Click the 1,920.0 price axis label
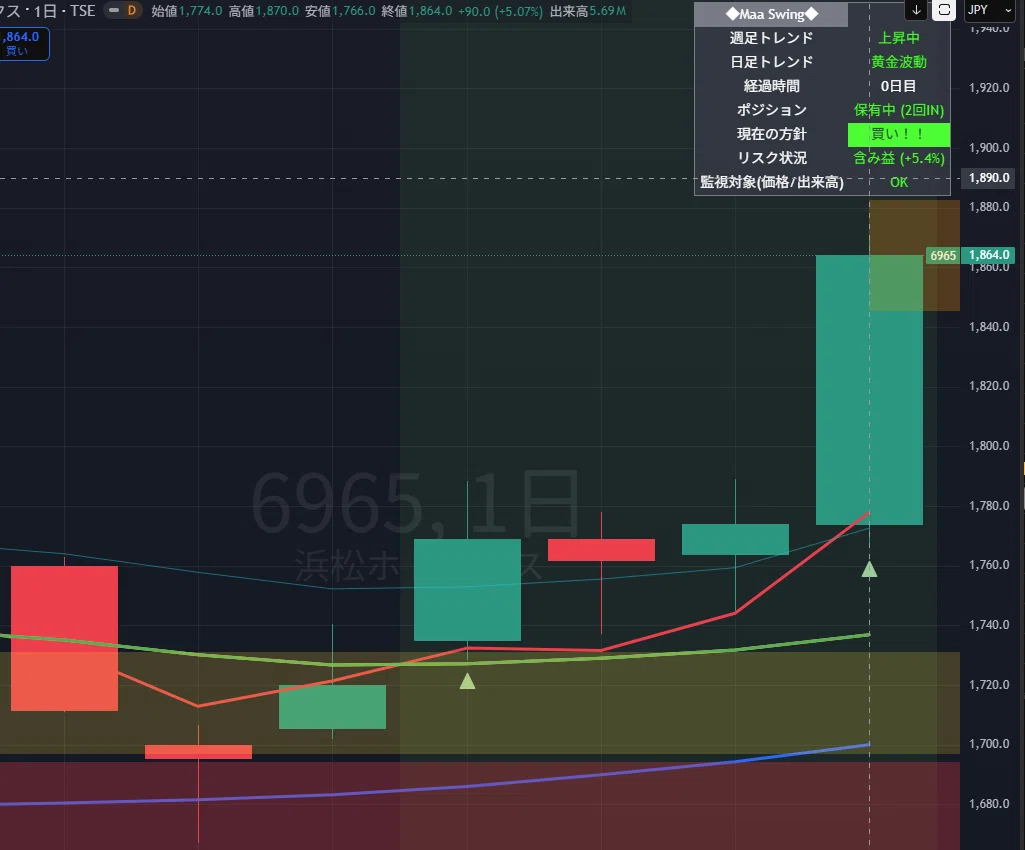1025x850 pixels. point(989,88)
